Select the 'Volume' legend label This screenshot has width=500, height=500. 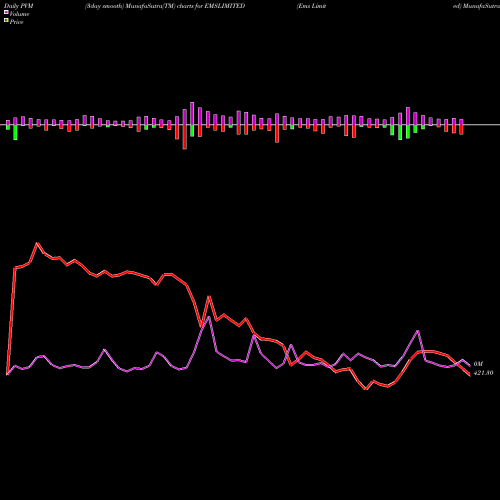coord(19,14)
